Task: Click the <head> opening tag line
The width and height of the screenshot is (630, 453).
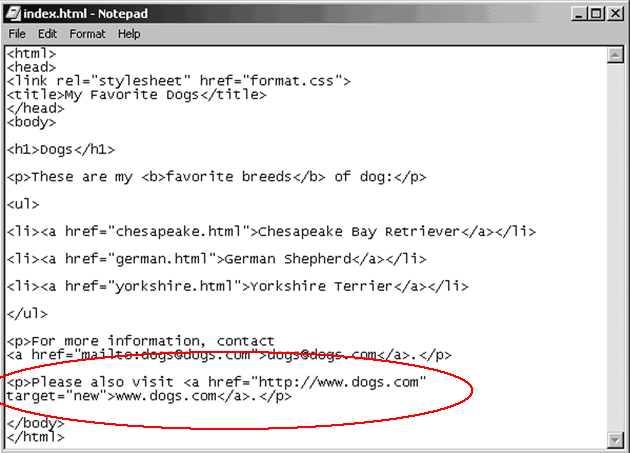Action: (x=31, y=67)
